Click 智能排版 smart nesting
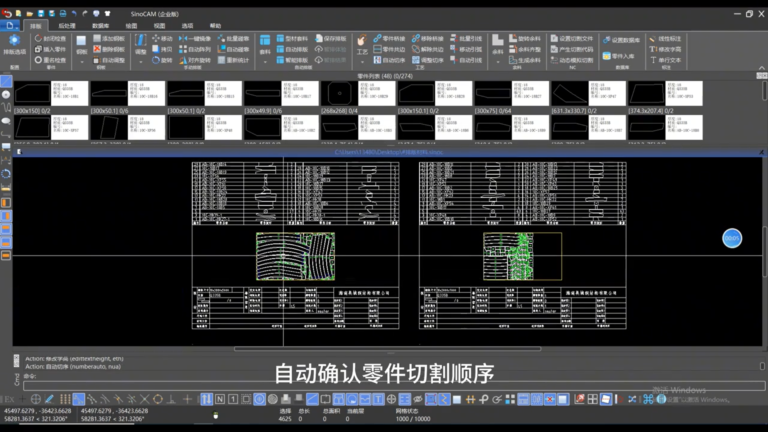Screen dimensions: 768x432 (x=292, y=60)
